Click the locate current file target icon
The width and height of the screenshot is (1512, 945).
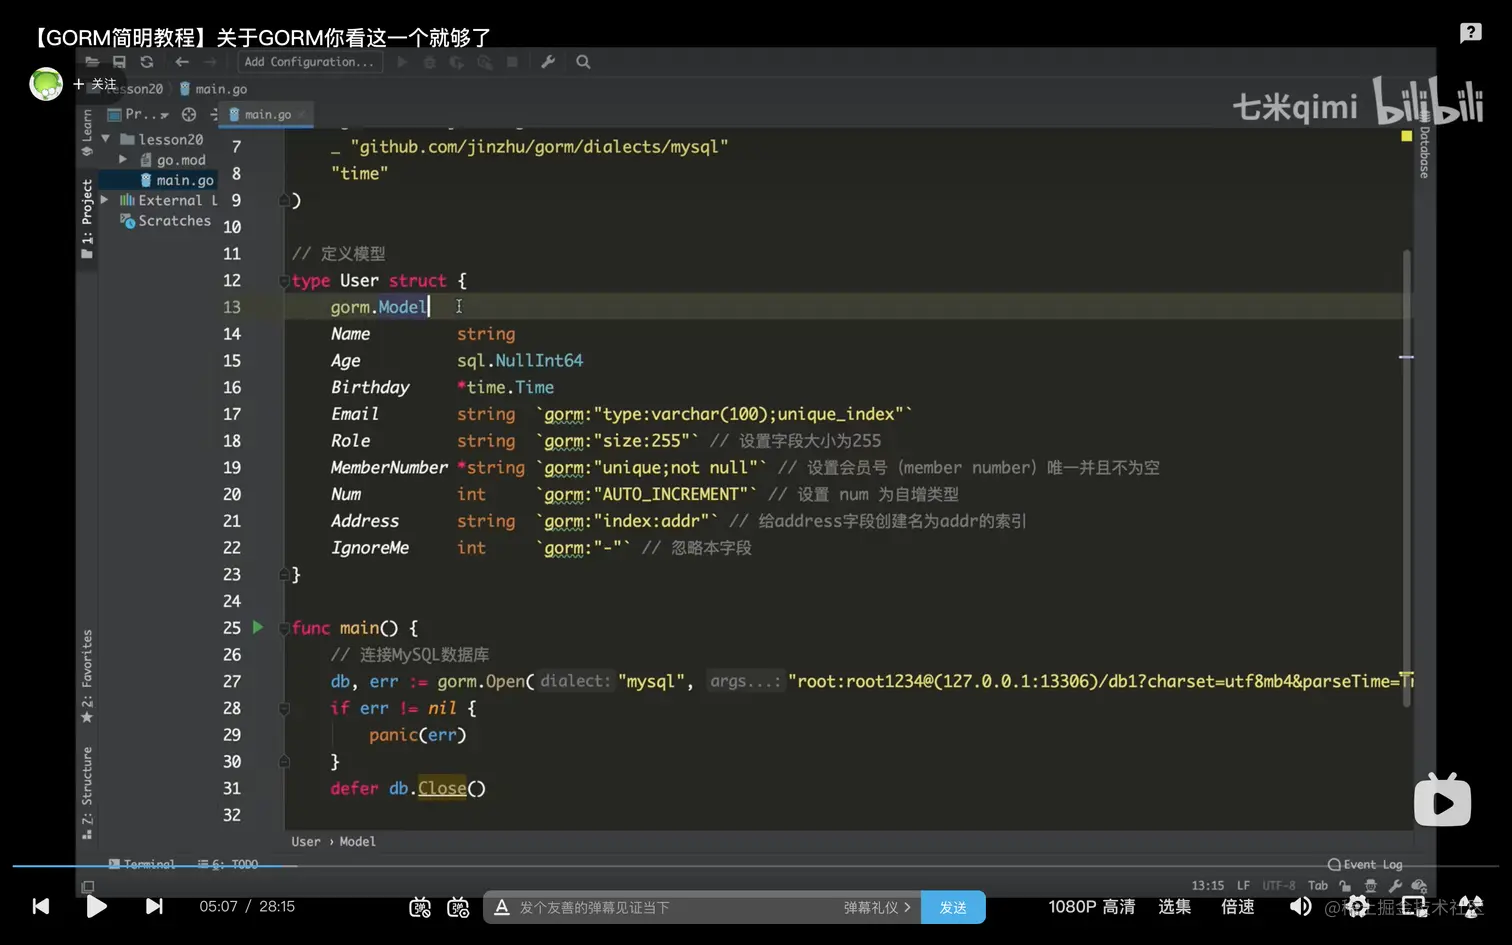[x=189, y=115]
